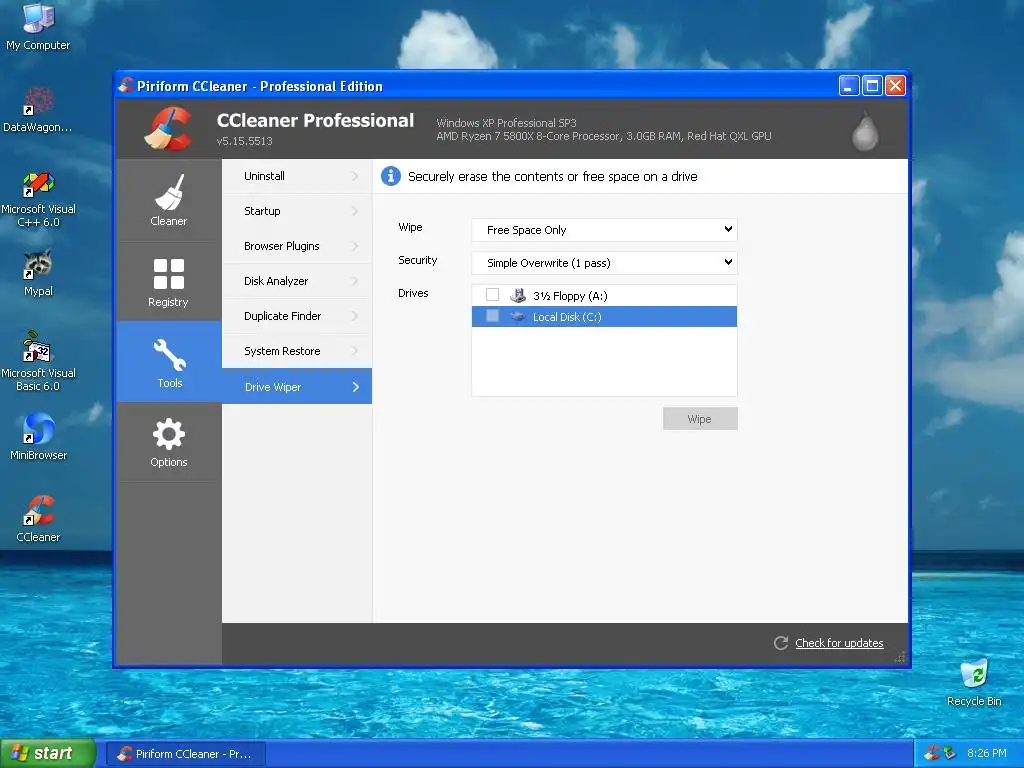Click the 8:26 PM clock

(x=987, y=753)
